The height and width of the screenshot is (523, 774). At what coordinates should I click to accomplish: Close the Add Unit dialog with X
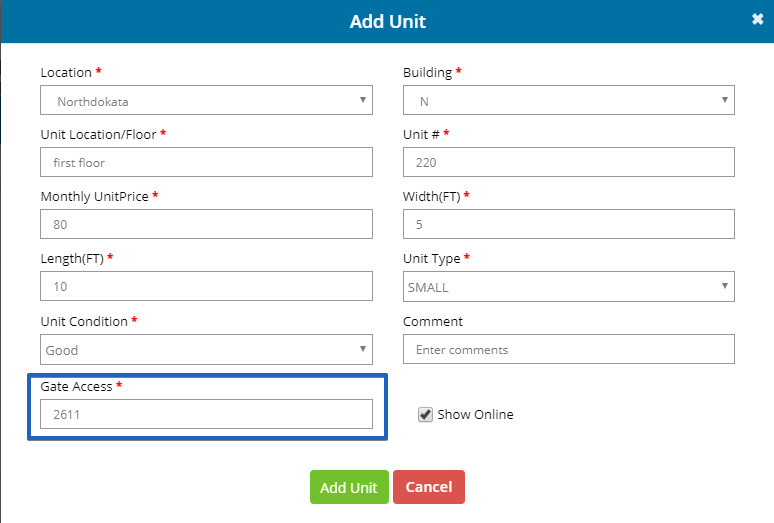click(757, 19)
